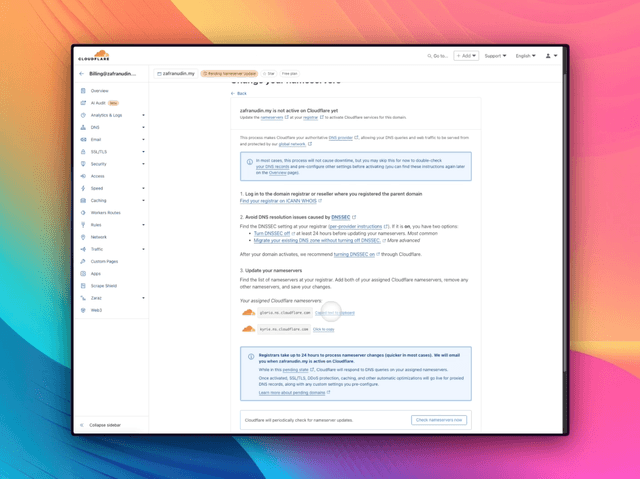Expand the Speed section arrow
The width and height of the screenshot is (640, 479).
click(143, 188)
